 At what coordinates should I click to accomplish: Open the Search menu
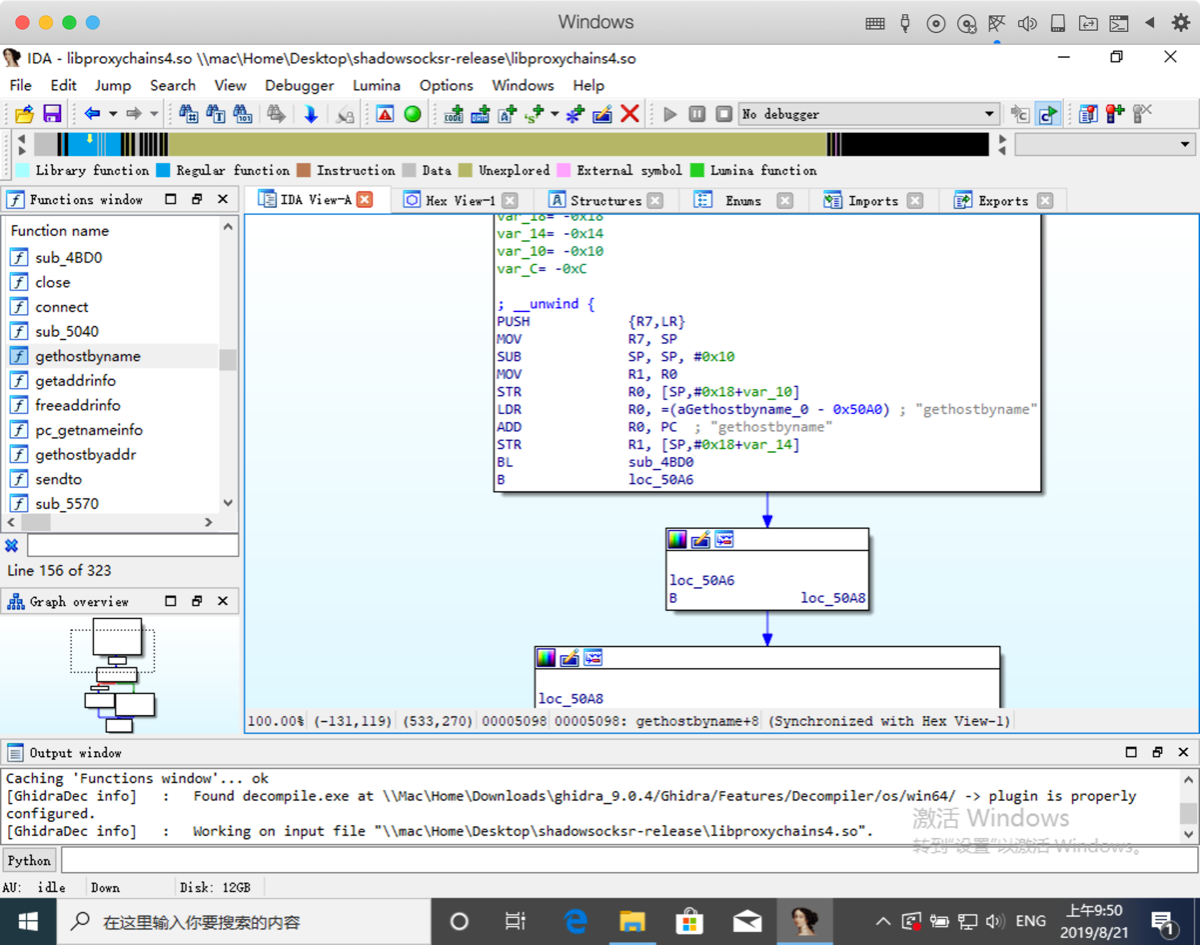[x=173, y=85]
